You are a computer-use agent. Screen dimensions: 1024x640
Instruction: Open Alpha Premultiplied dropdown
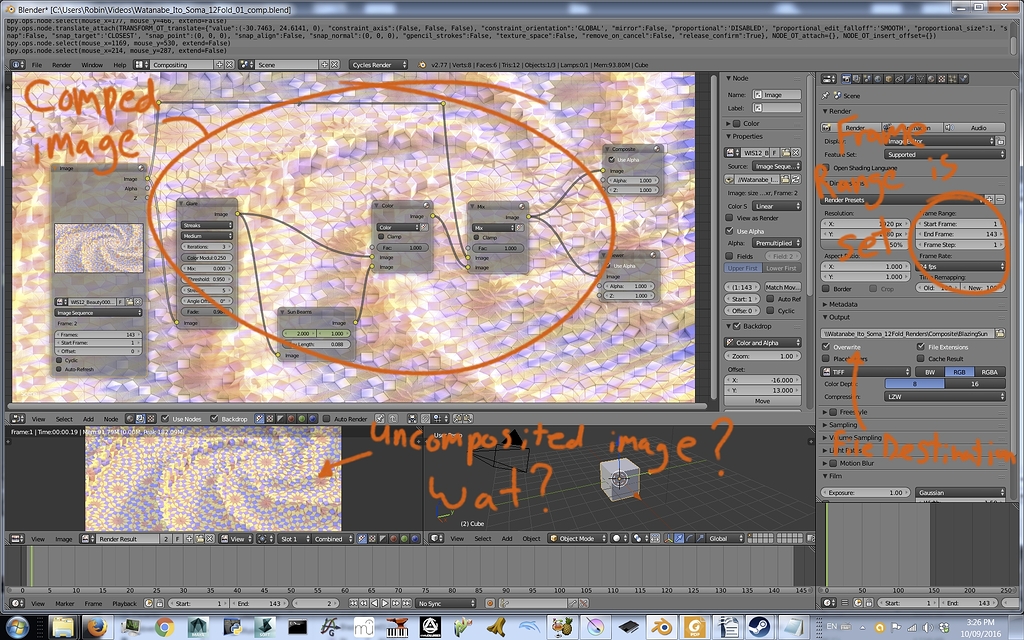[x=776, y=243]
